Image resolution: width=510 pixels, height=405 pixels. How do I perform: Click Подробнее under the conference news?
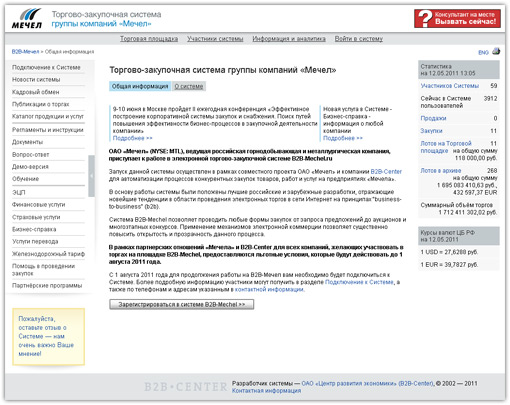click(x=132, y=138)
